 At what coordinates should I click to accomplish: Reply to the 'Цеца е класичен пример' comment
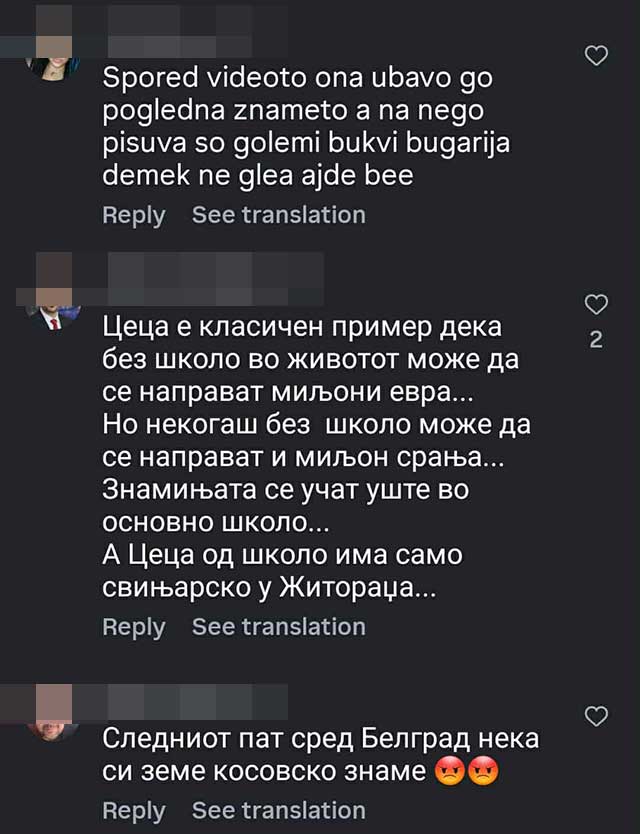[x=133, y=627]
